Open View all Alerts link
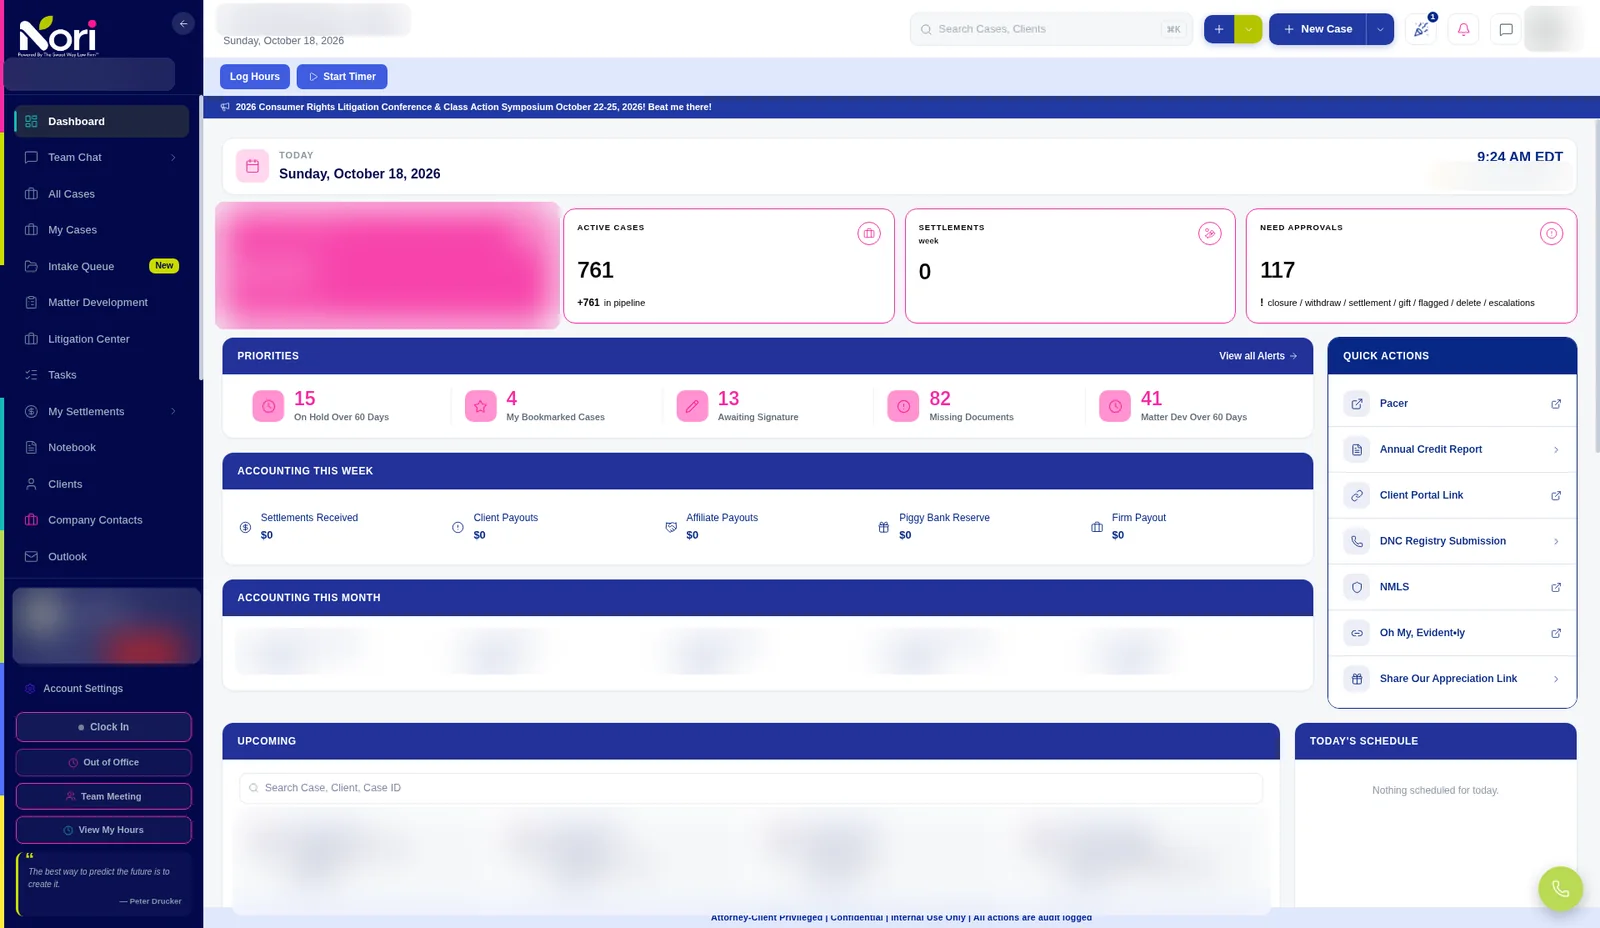 1258,356
